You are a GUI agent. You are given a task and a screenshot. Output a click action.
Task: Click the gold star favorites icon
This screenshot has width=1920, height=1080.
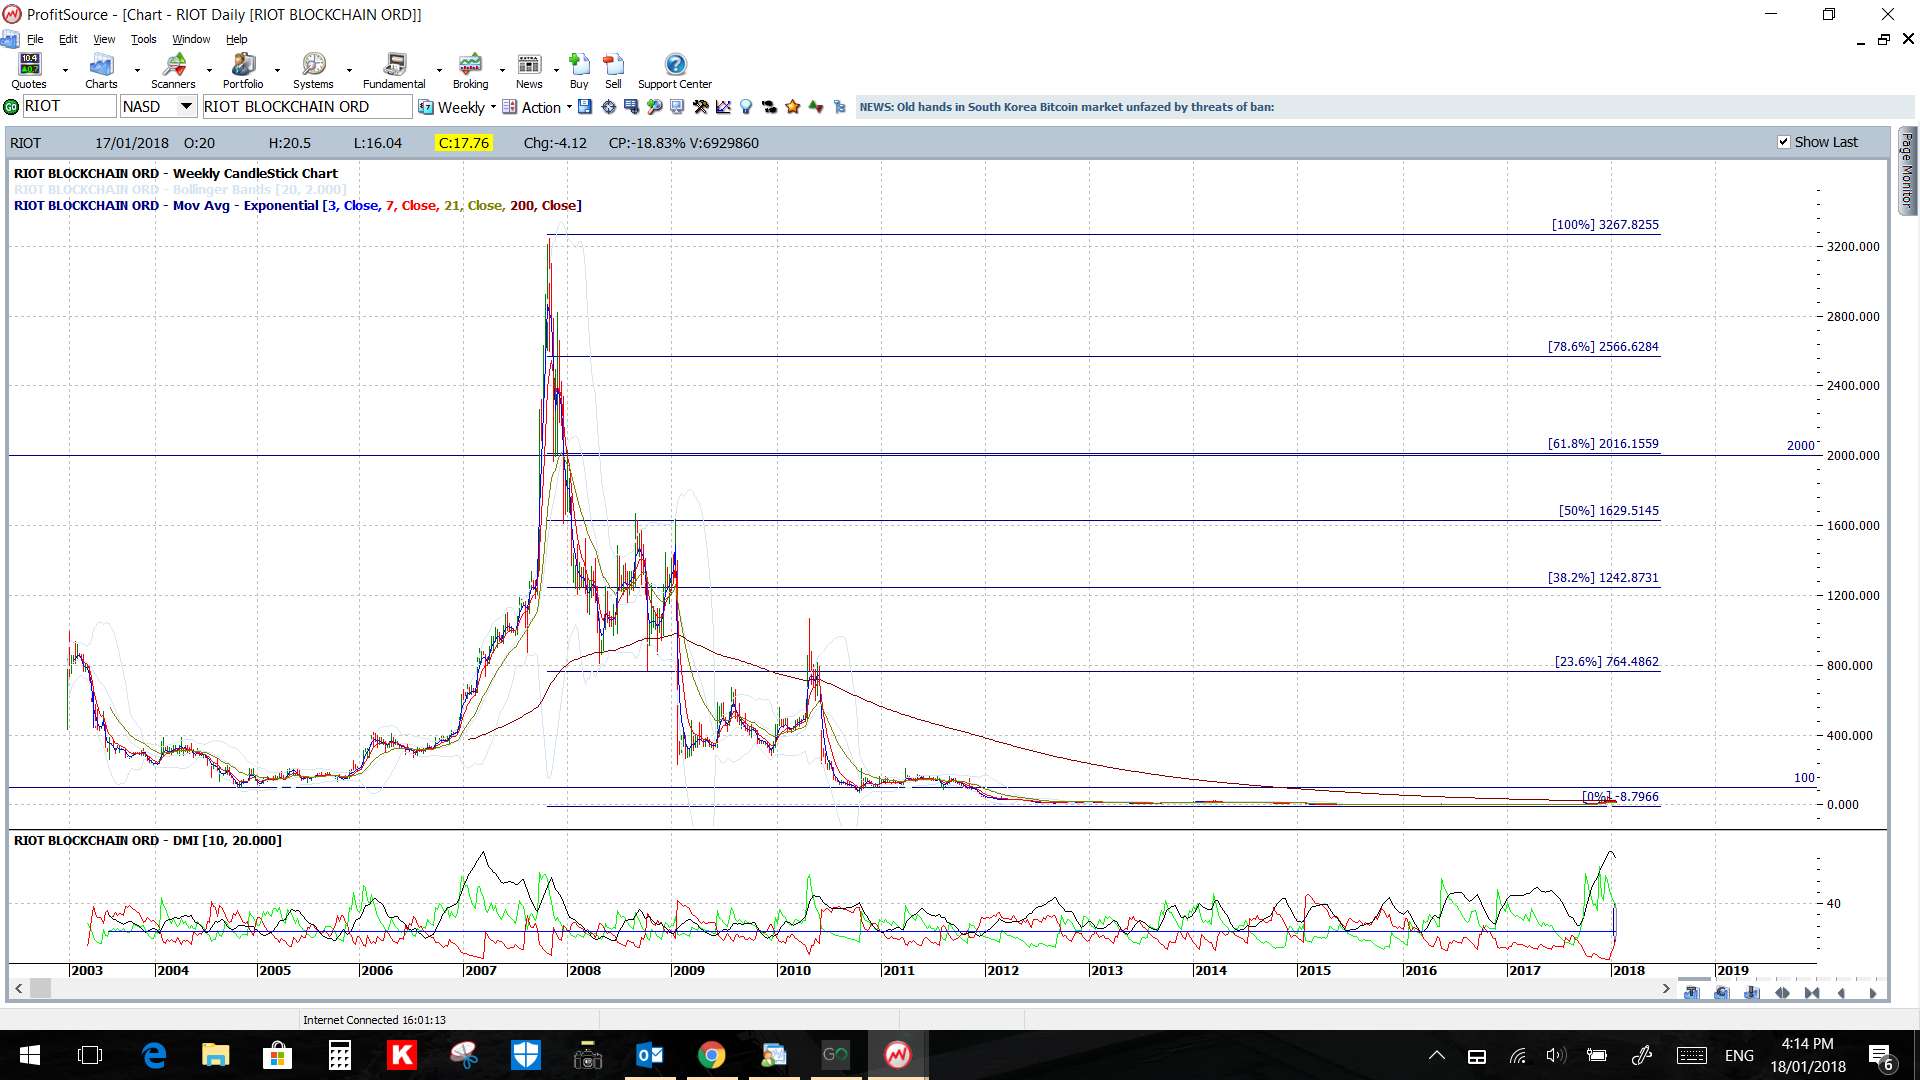(793, 107)
